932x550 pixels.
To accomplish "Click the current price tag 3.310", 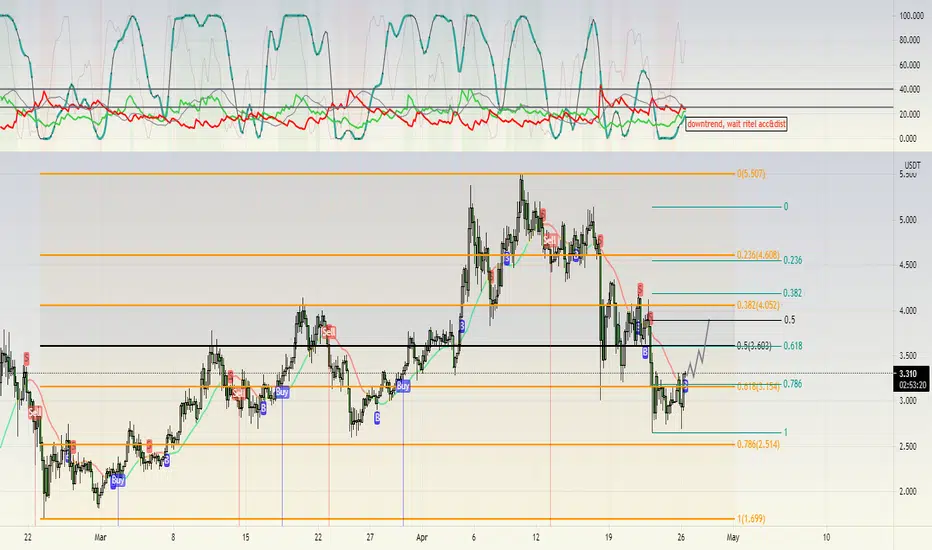I will coord(908,374).
